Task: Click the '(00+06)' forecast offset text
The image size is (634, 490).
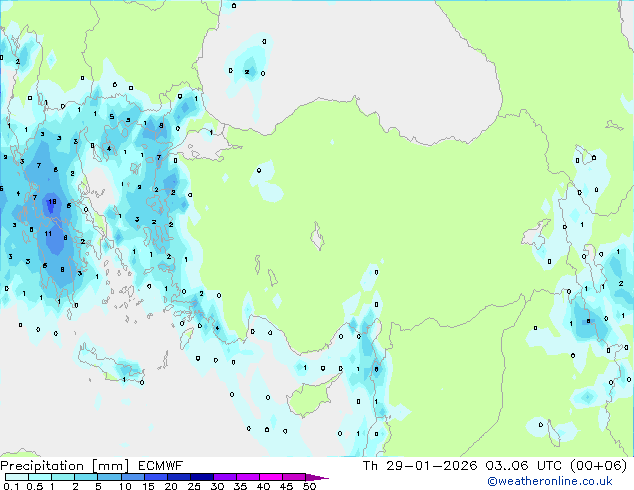Action: coord(598,466)
